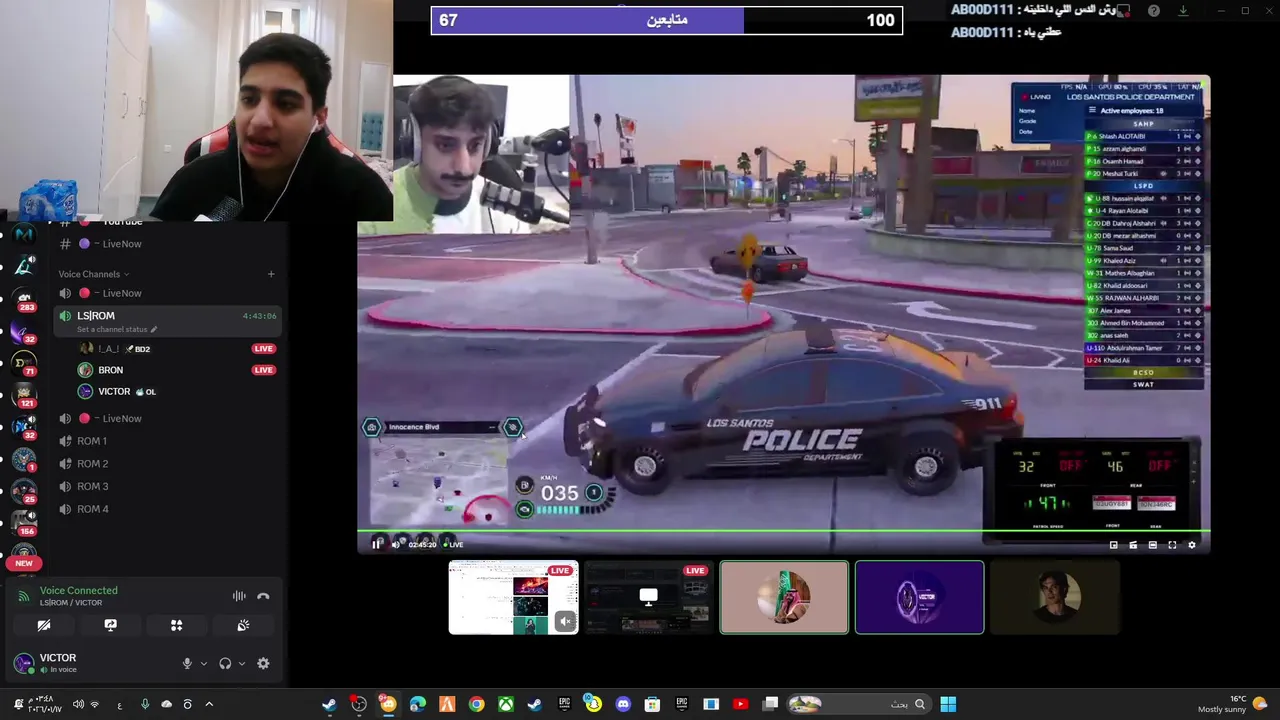Screen dimensions: 1280x720
Task: Open YouTube app from the taskbar
Action: coord(740,704)
